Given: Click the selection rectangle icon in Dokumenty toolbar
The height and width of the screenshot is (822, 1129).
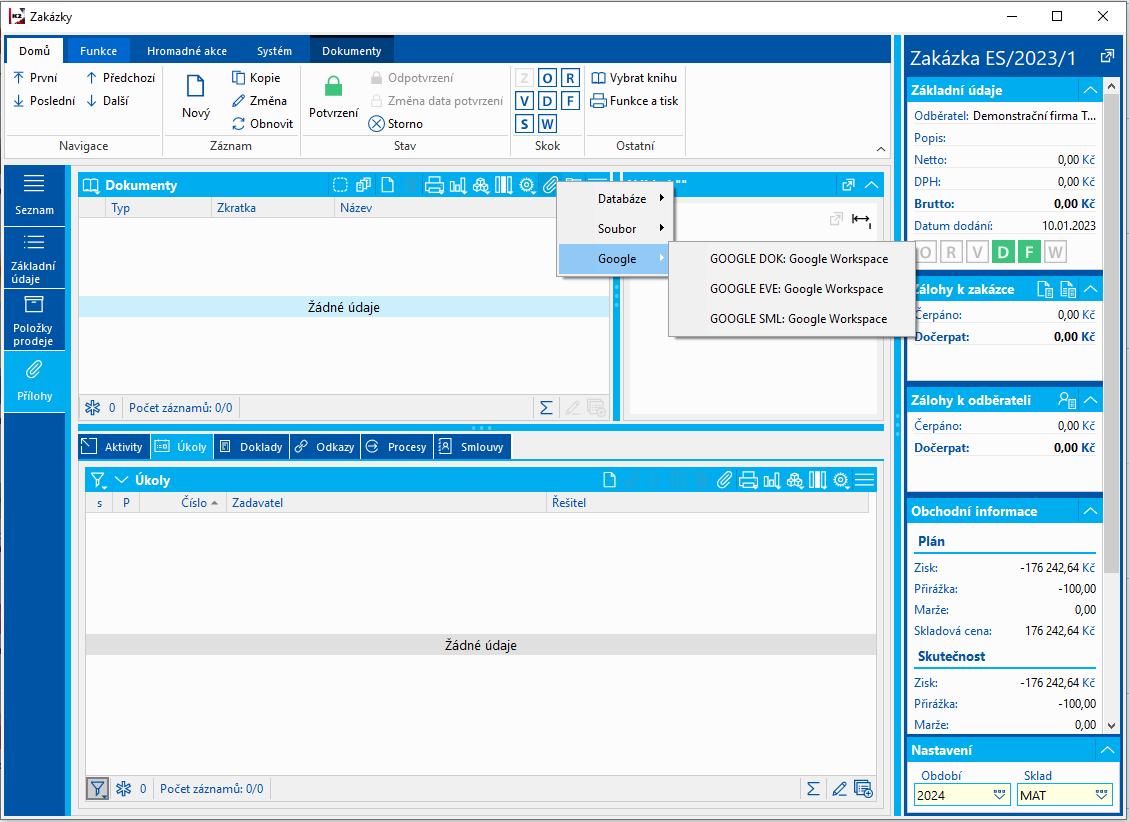Looking at the screenshot, I should pyautogui.click(x=341, y=185).
